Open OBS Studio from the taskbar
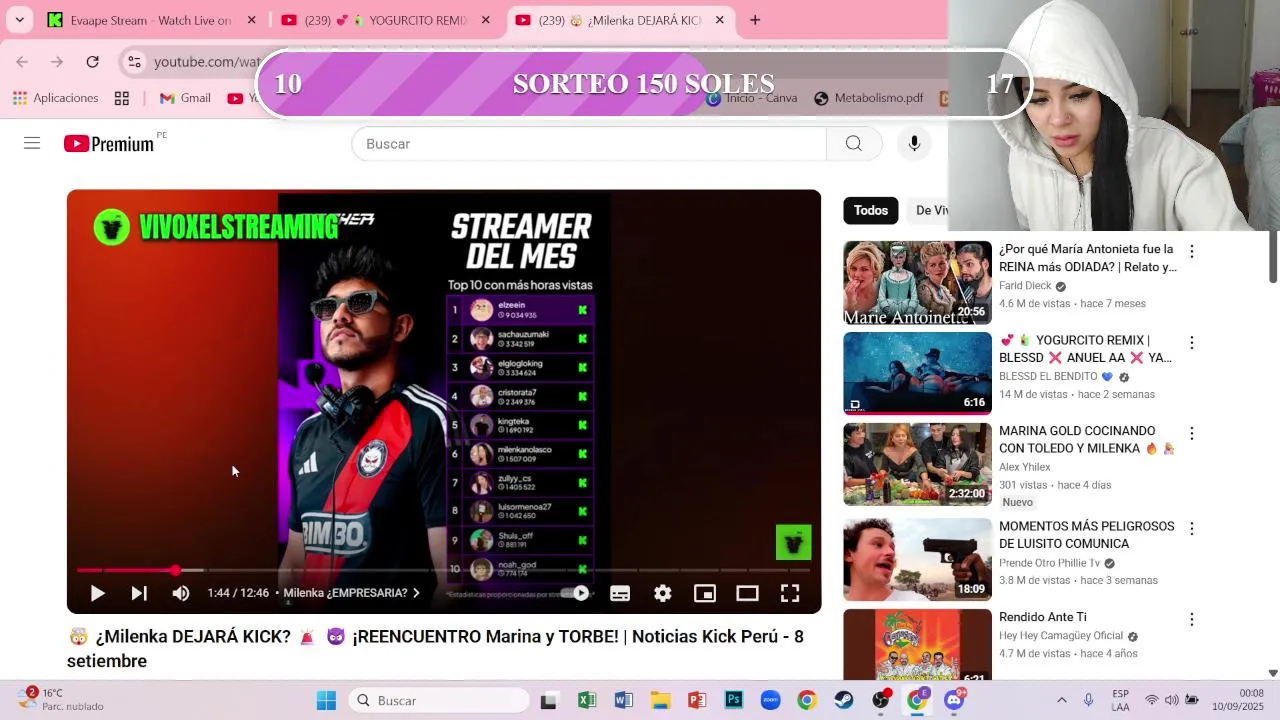The image size is (1280, 720). coord(881,701)
